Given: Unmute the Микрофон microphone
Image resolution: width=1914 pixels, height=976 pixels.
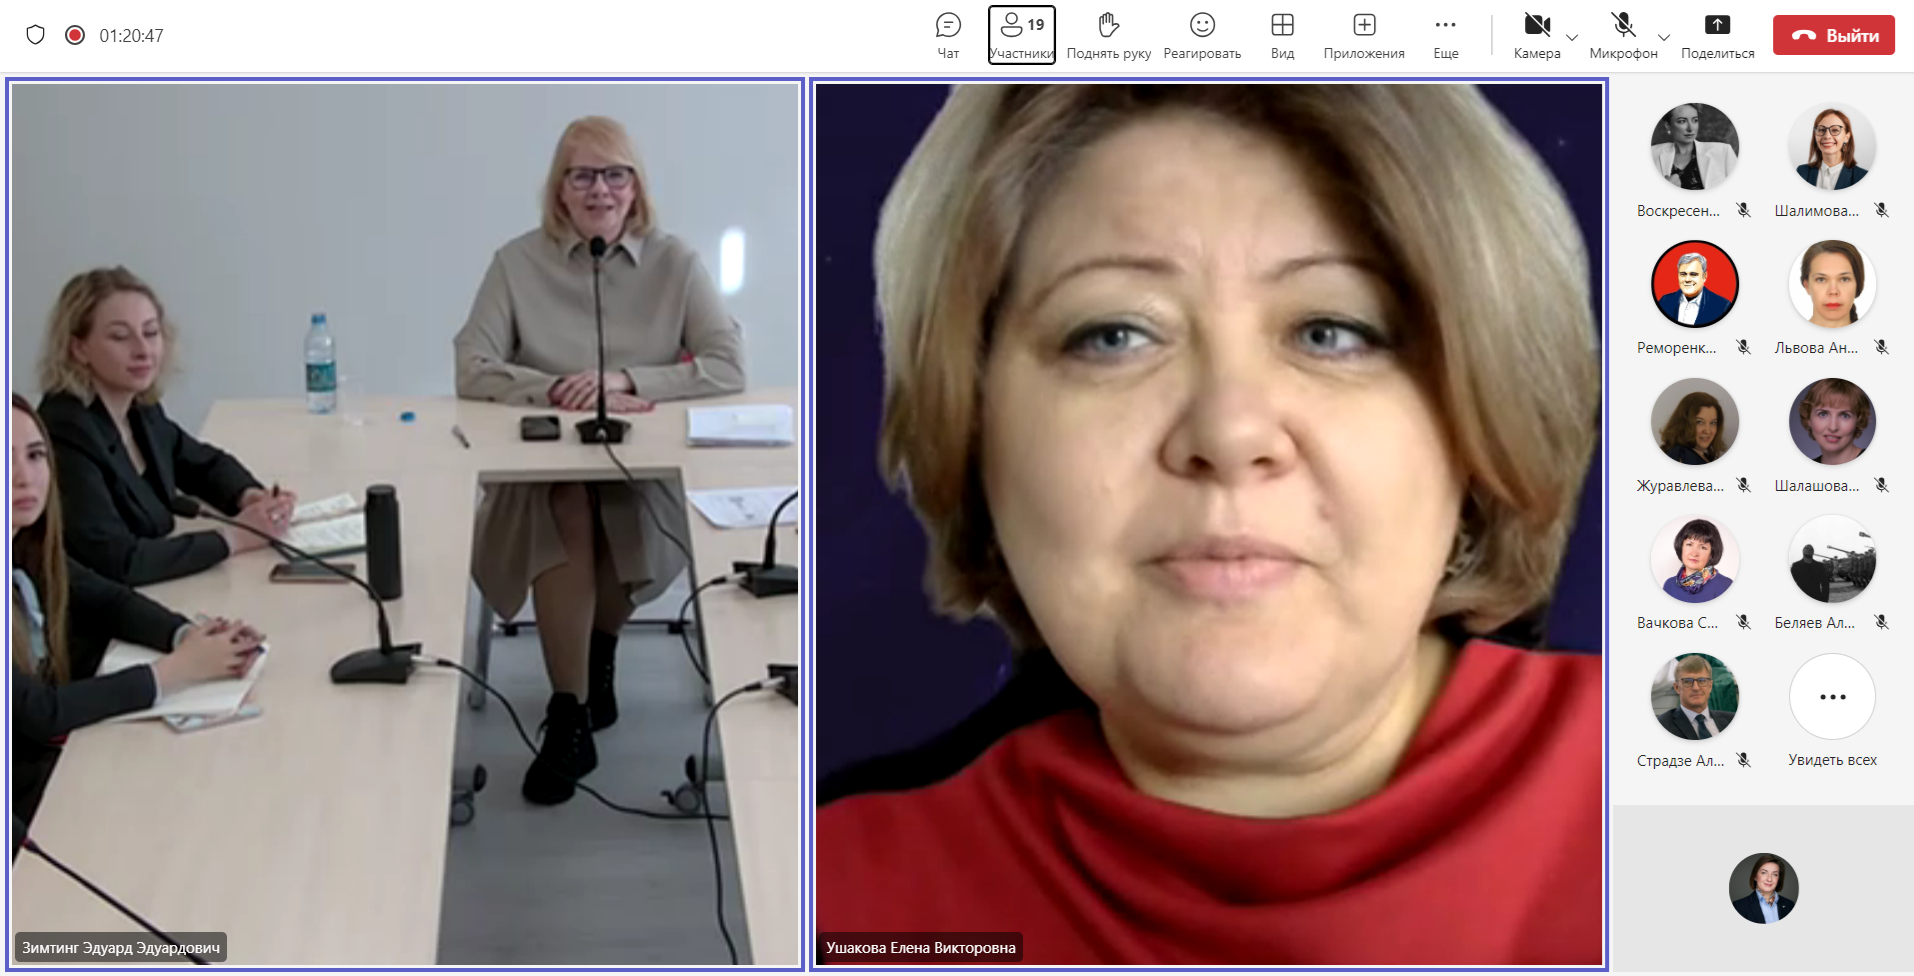Looking at the screenshot, I should click(1622, 25).
